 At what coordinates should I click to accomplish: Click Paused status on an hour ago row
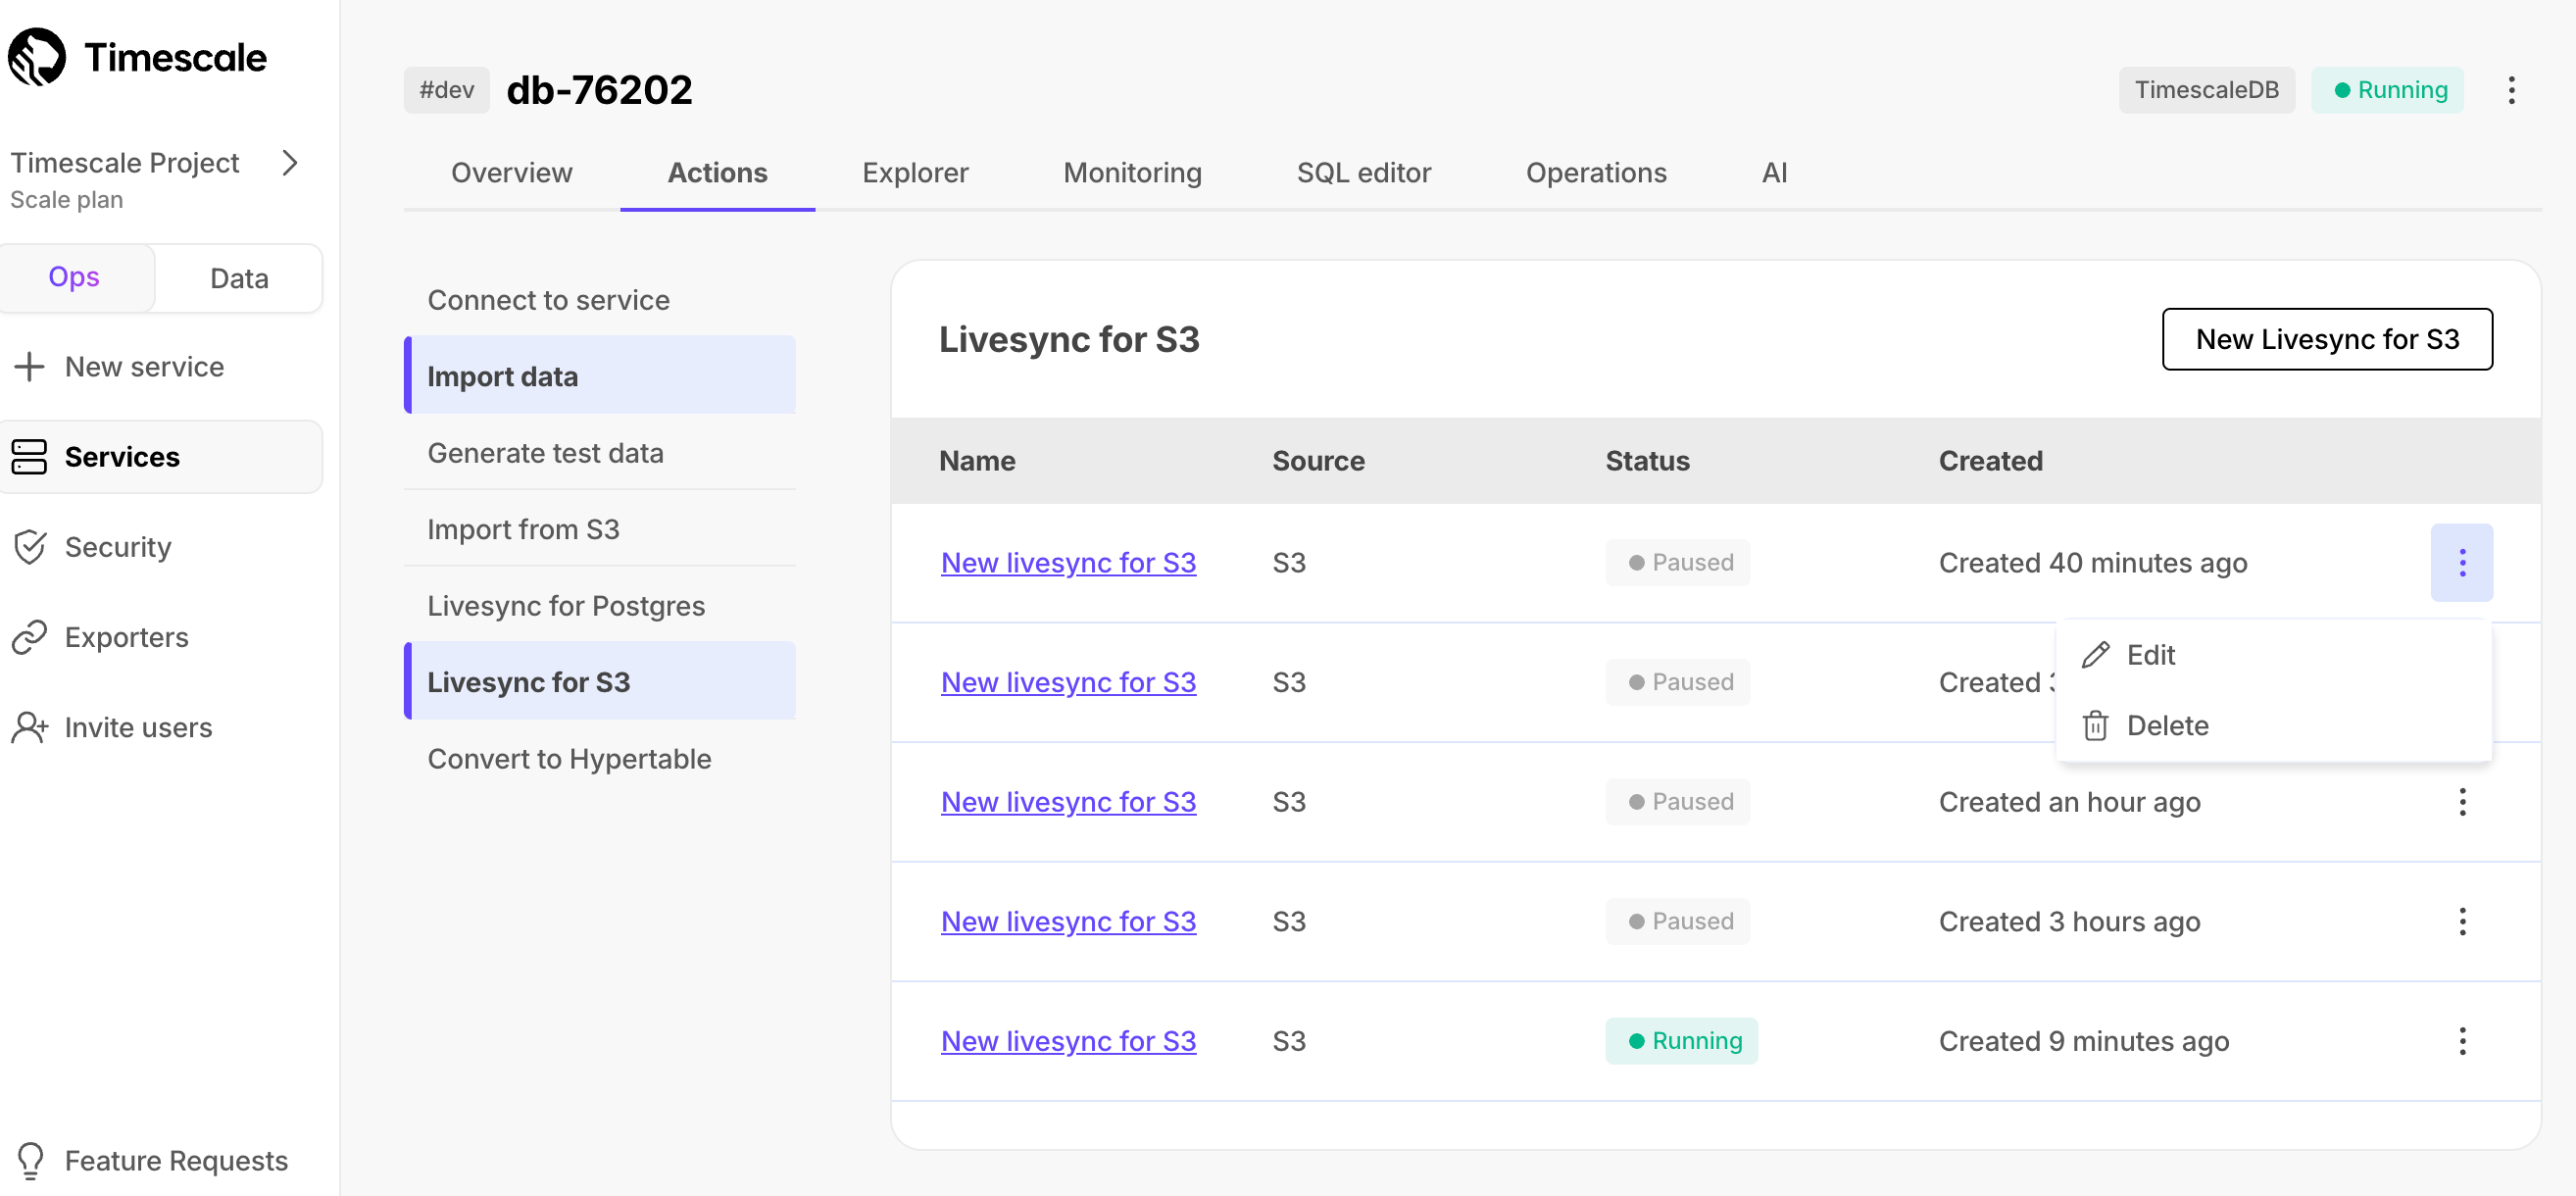[1677, 802]
